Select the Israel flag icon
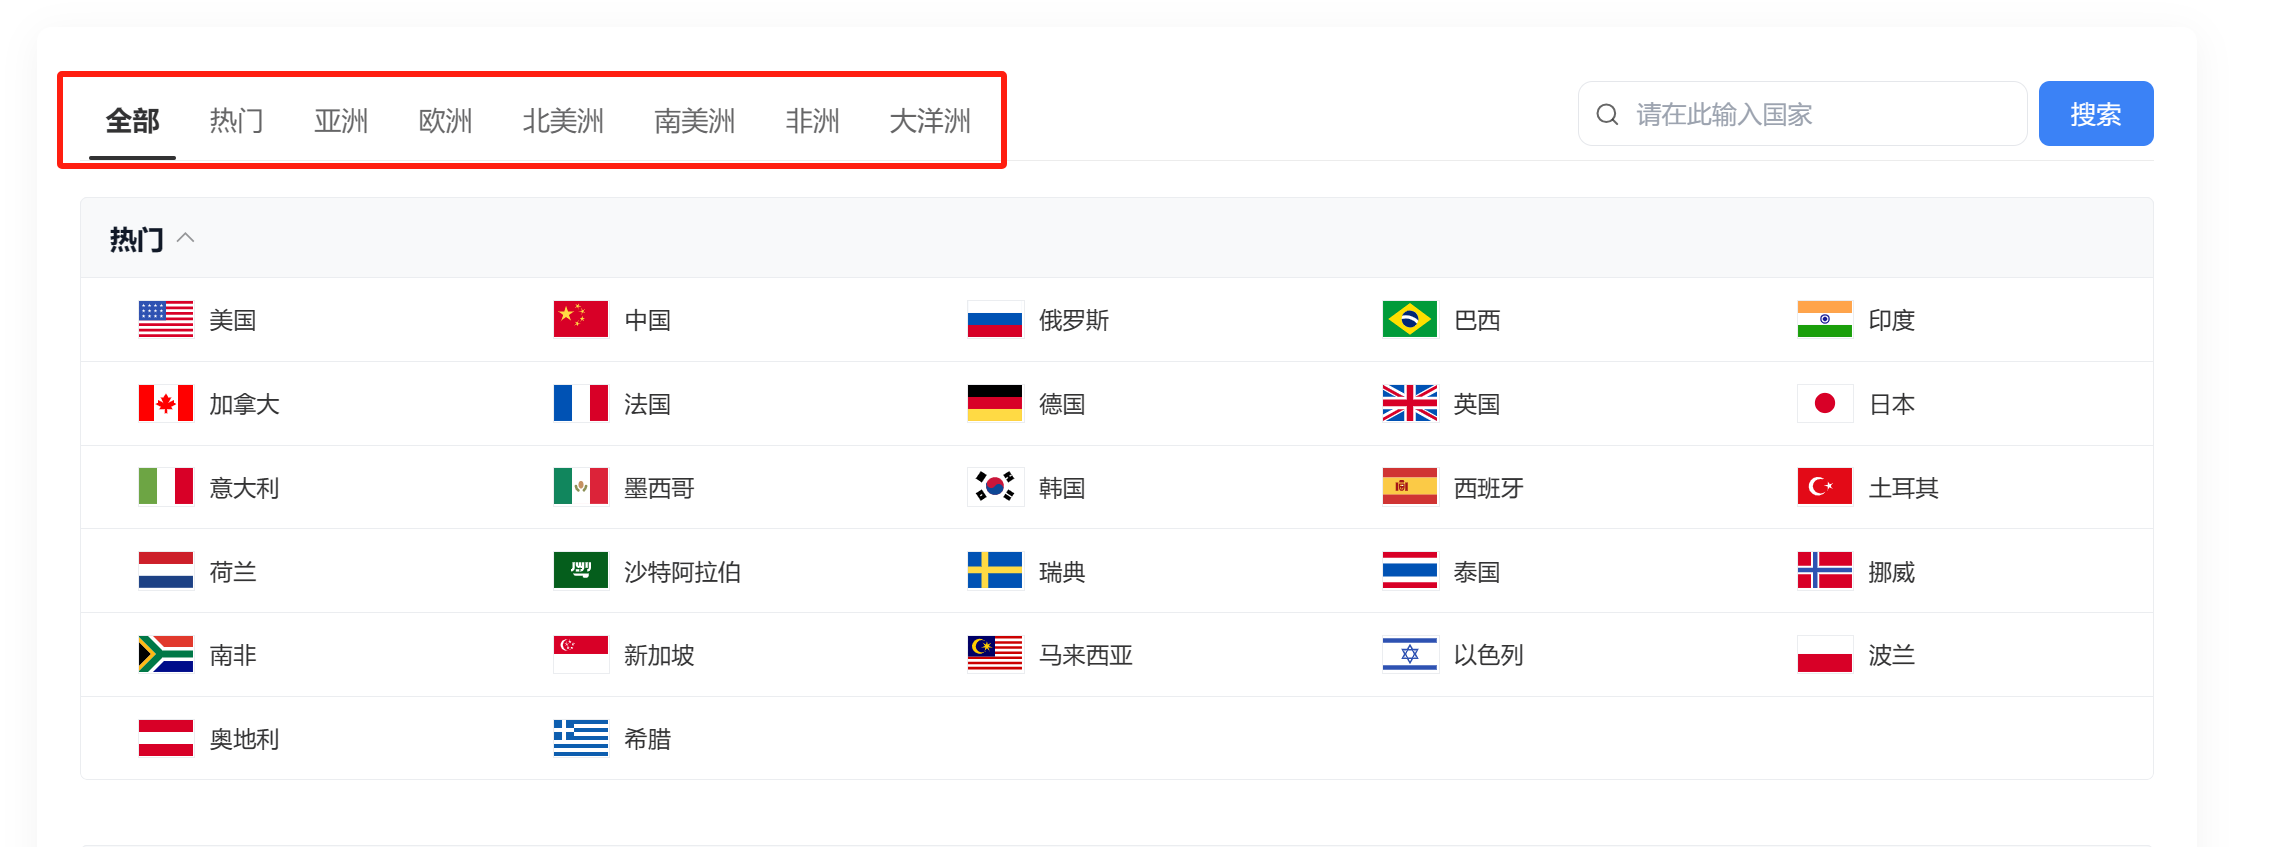This screenshot has width=2271, height=847. click(1410, 655)
